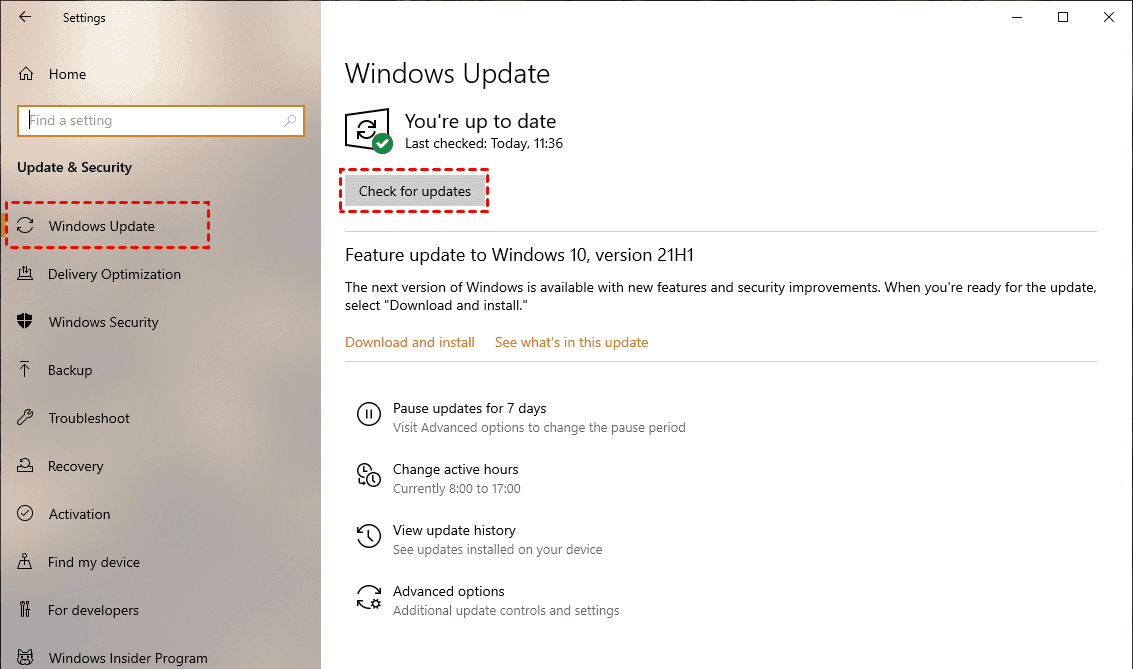Open Change active hours option
Viewport: 1133px width, 669px height.
pyautogui.click(x=455, y=470)
